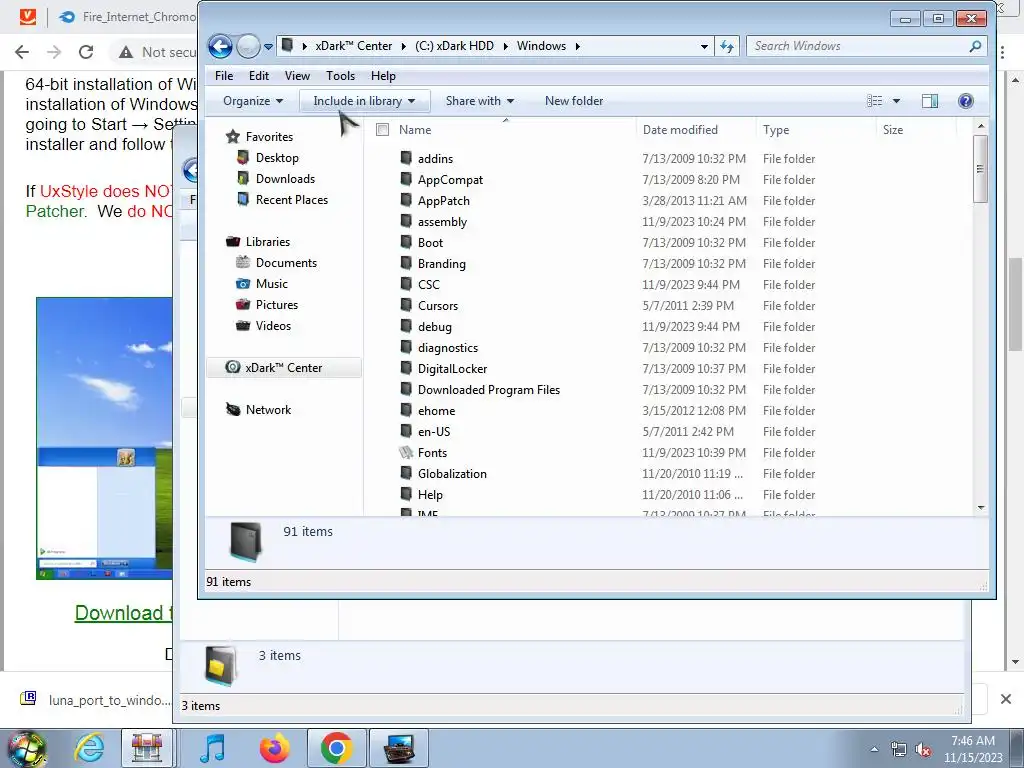This screenshot has height=768, width=1024.
Task: Open the Organize dropdown
Action: [x=253, y=101]
